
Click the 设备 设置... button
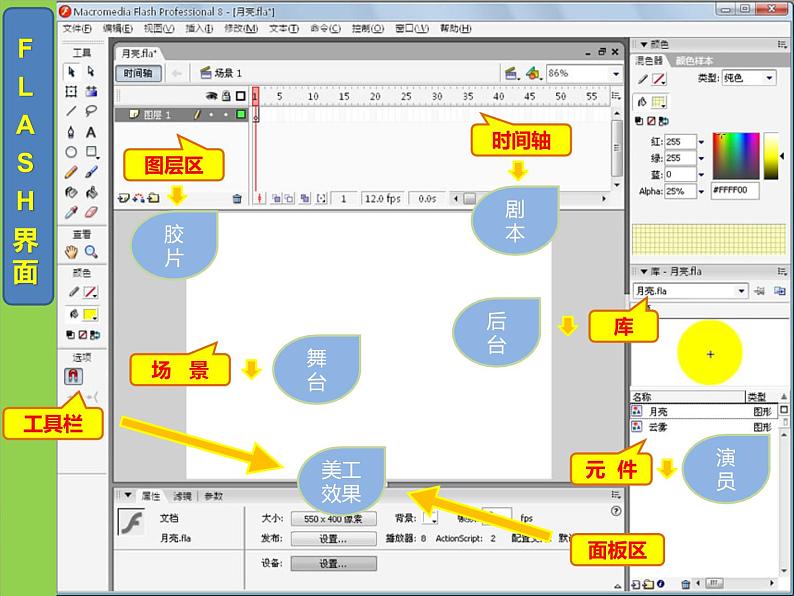(x=334, y=564)
